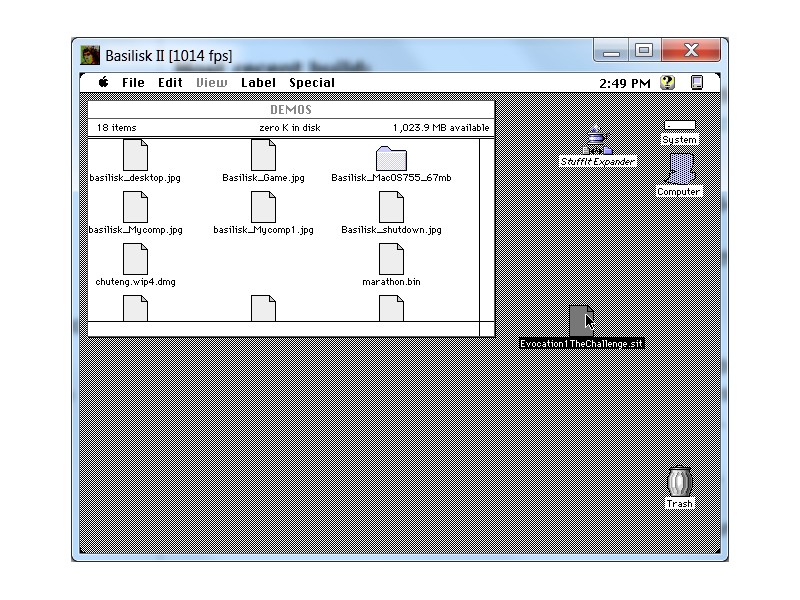Select the Trash can icon
The width and height of the screenshot is (800, 600).
(x=680, y=481)
